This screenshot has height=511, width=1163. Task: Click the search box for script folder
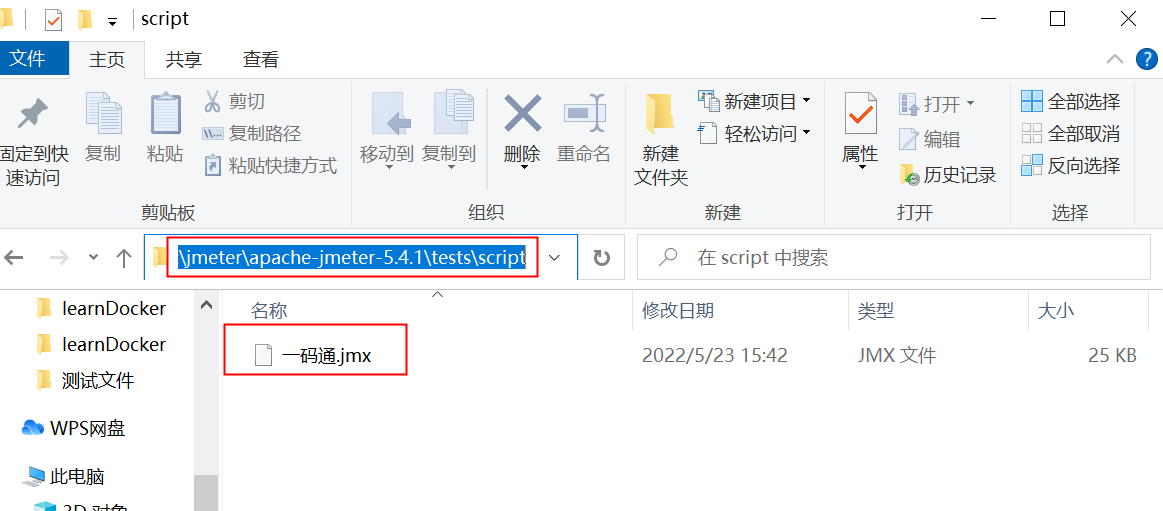pos(894,257)
